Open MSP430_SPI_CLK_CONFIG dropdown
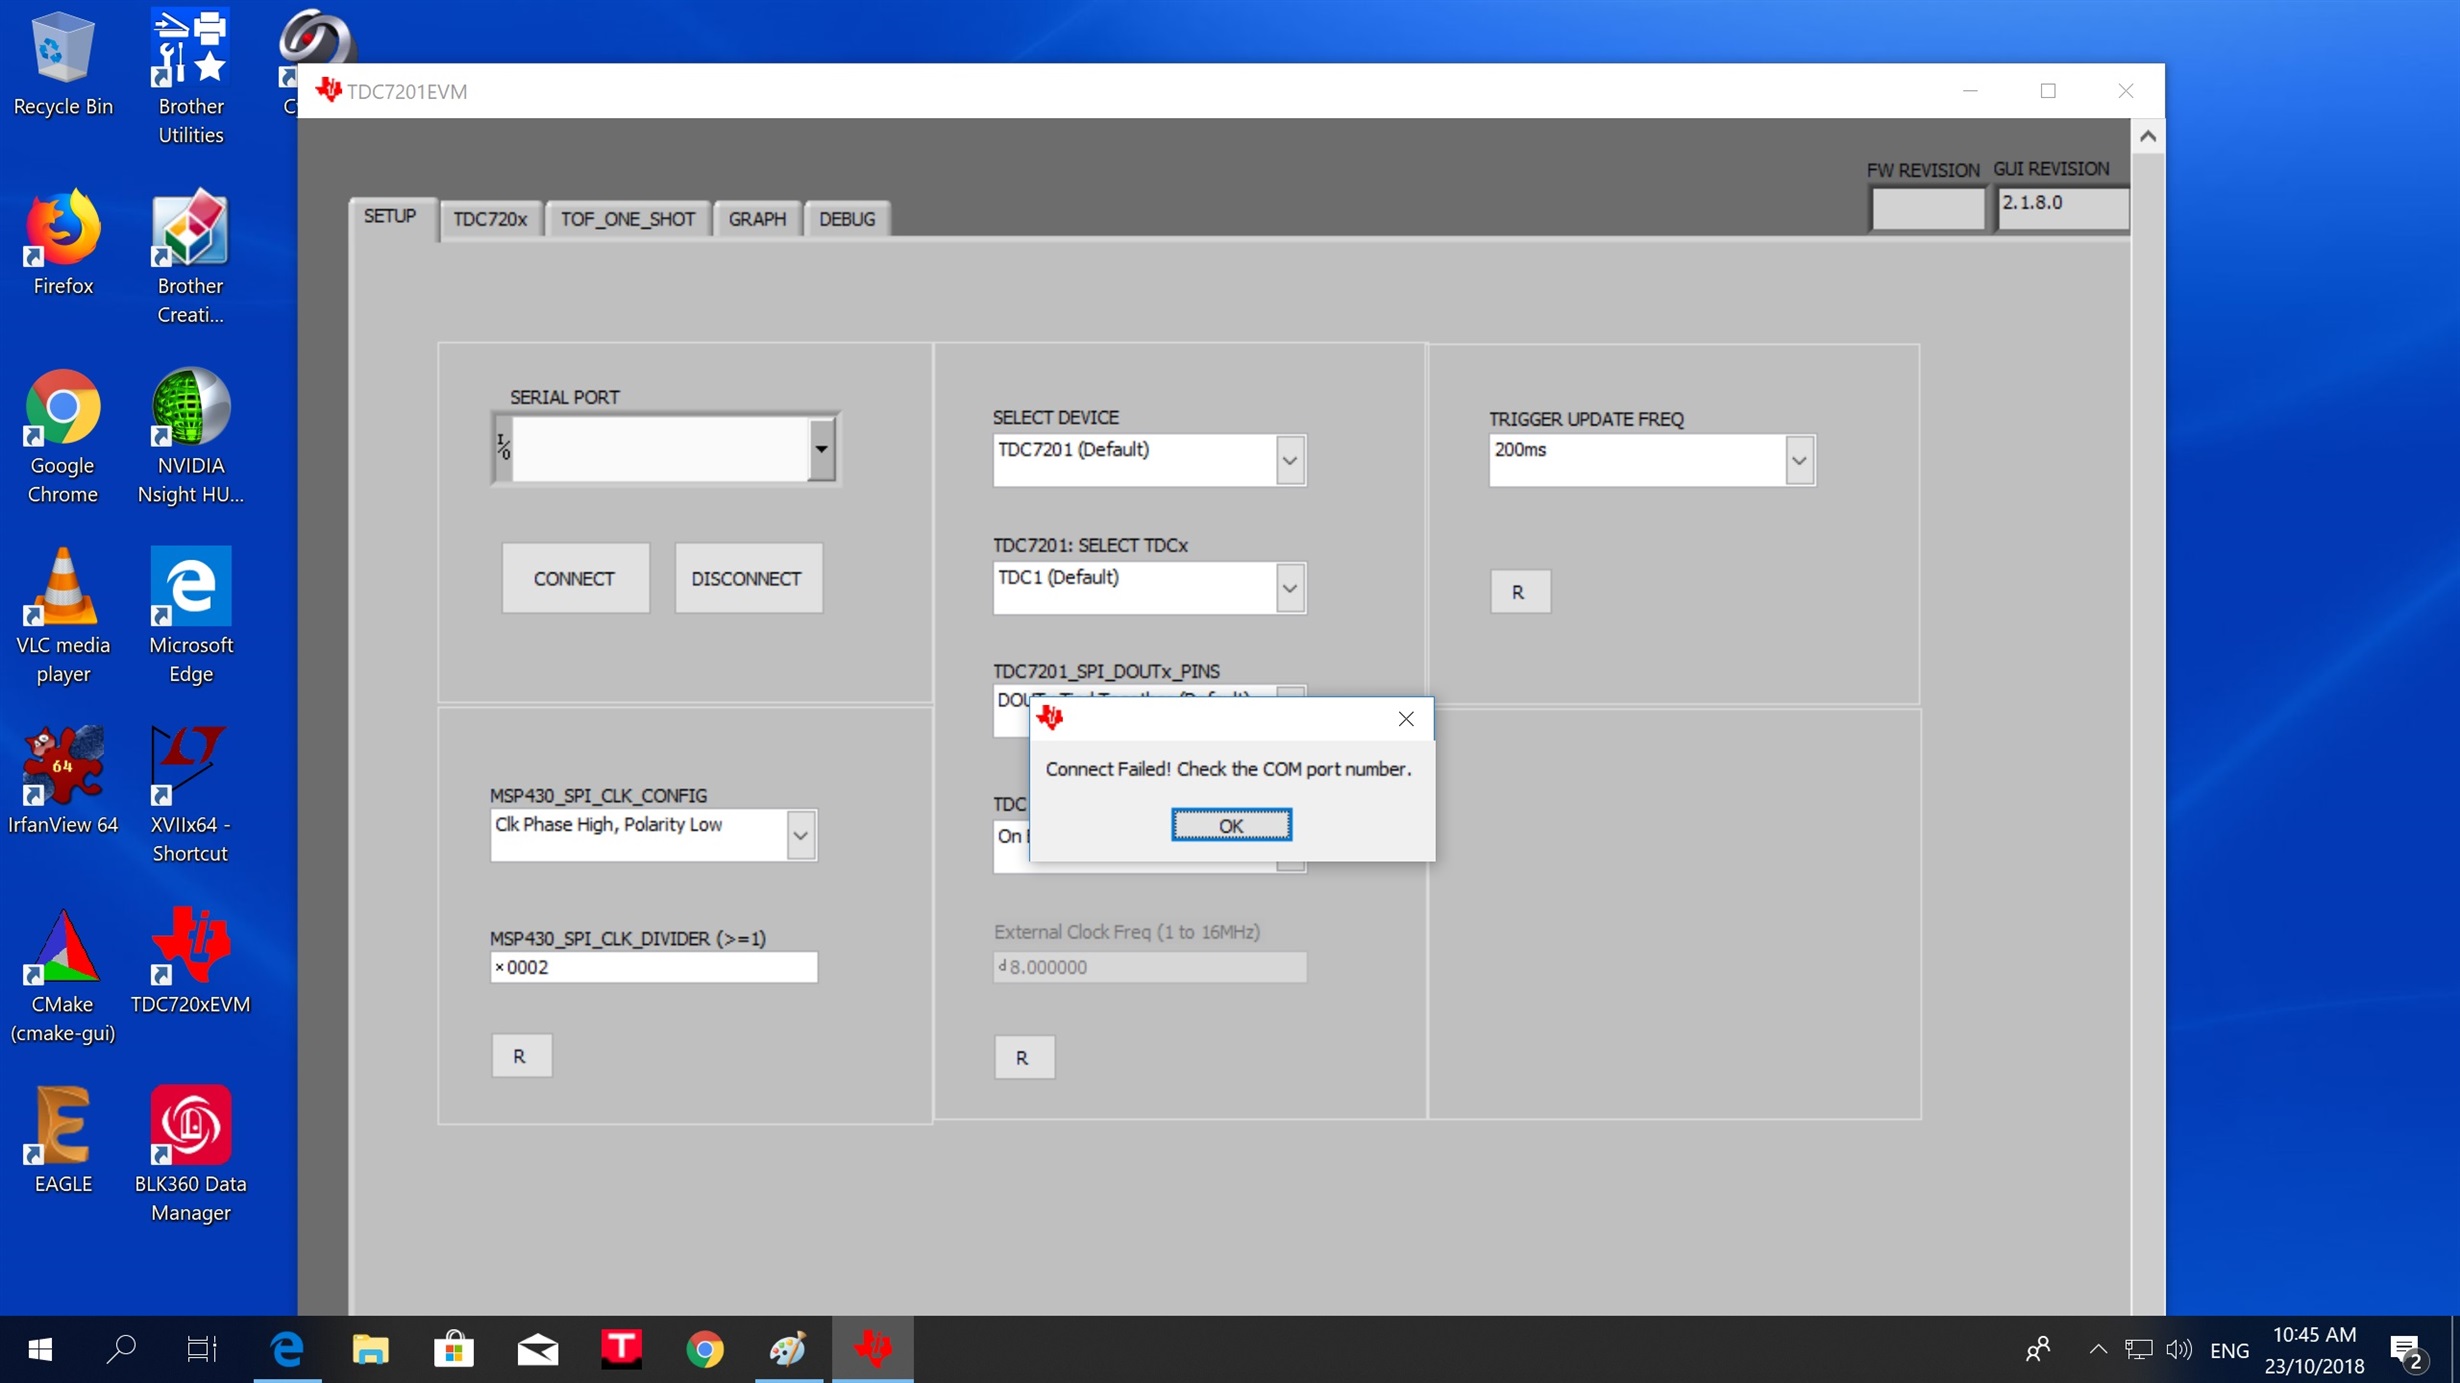 [x=800, y=835]
